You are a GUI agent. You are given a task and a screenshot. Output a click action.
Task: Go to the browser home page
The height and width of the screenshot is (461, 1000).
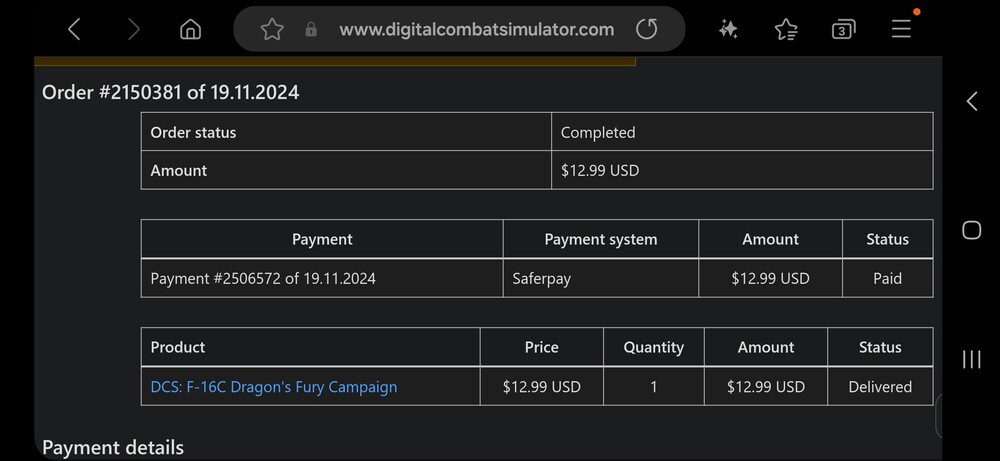coord(190,30)
